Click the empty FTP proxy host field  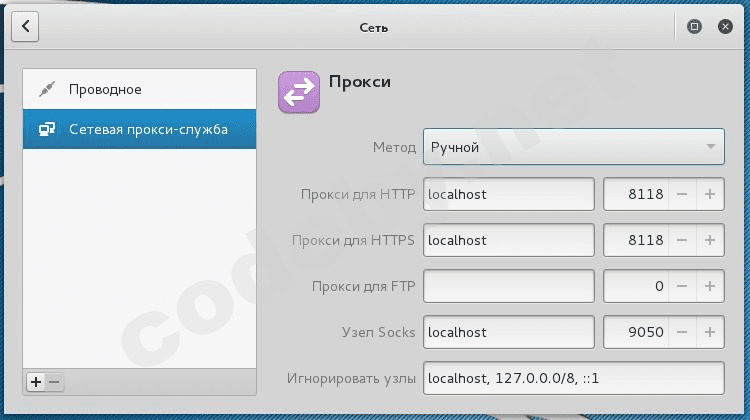pyautogui.click(x=509, y=287)
